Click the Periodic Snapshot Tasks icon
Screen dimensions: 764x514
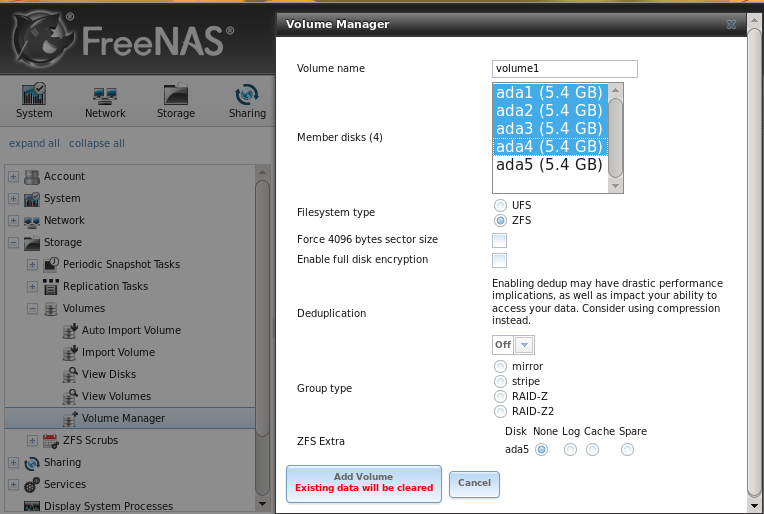(51, 265)
